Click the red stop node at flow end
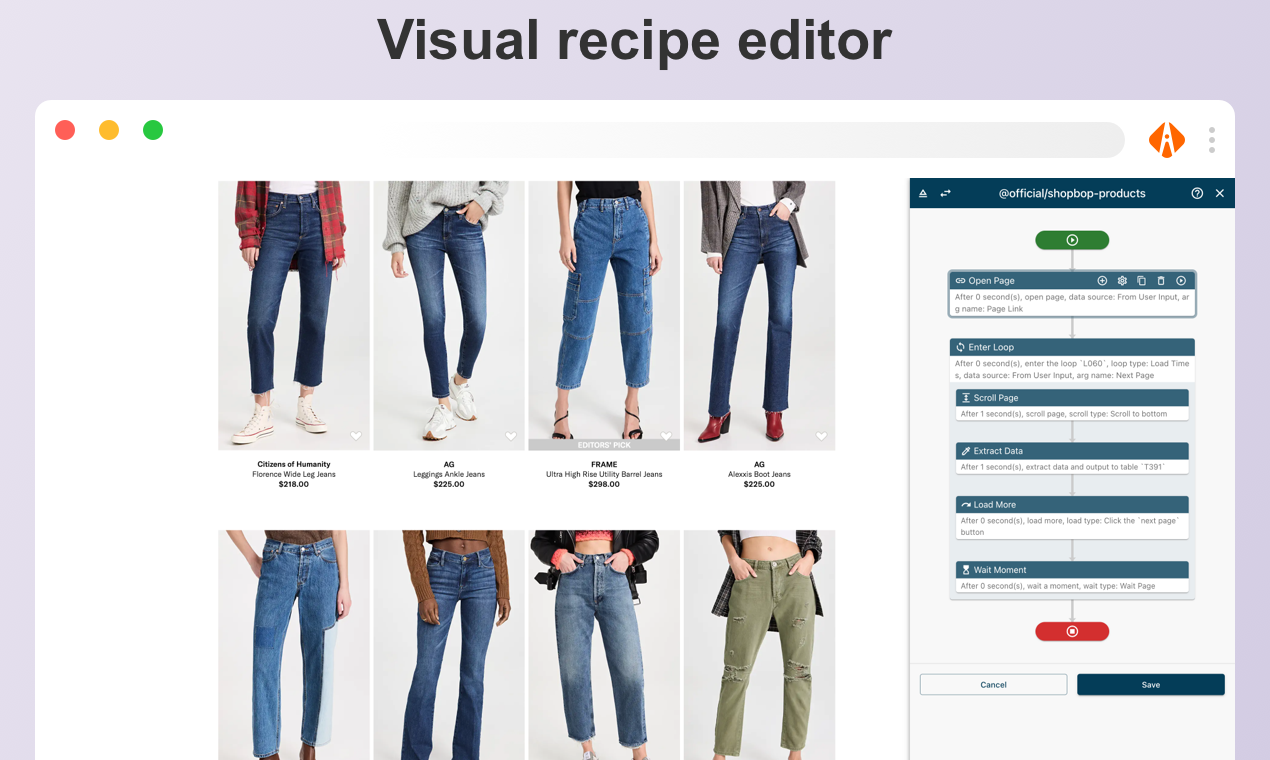This screenshot has height=760, width=1270. coord(1072,632)
